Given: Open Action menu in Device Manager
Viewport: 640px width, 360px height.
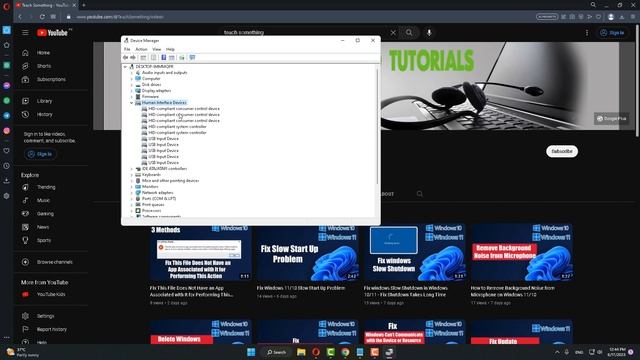Looking at the screenshot, I should click(x=141, y=49).
